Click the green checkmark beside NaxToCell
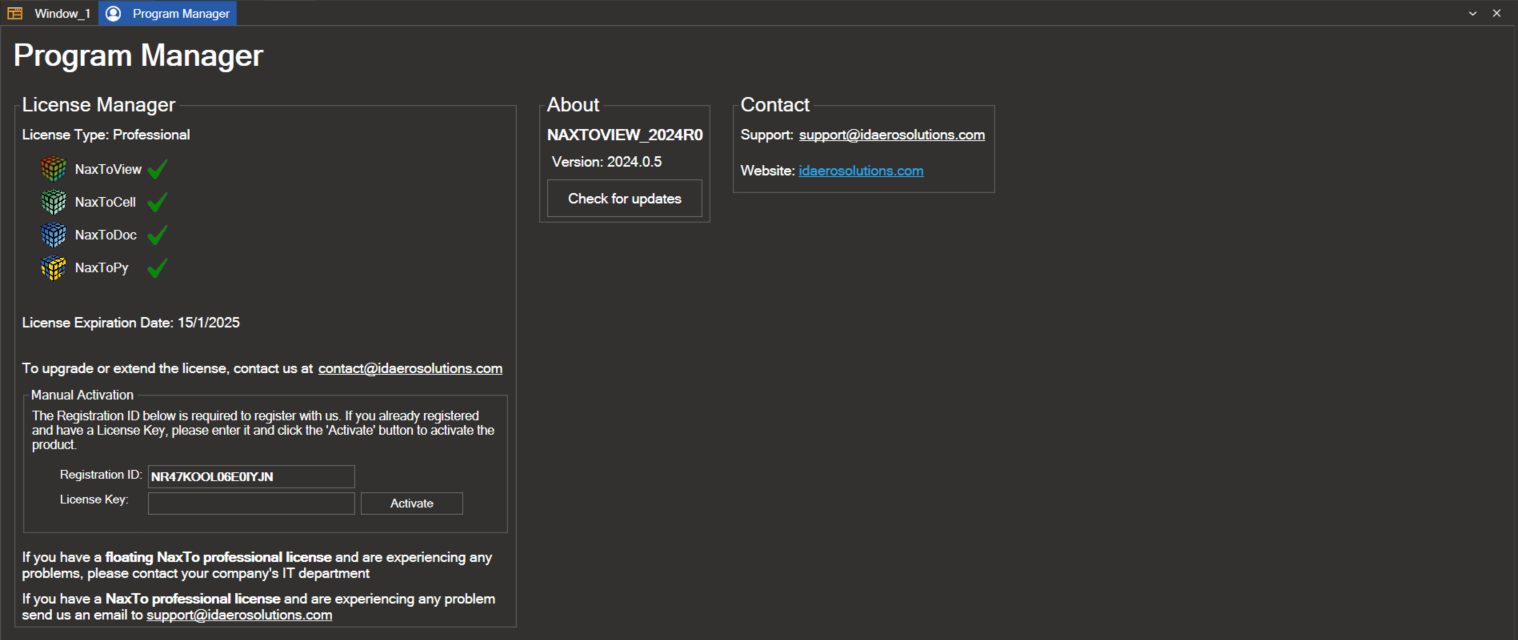 point(157,202)
